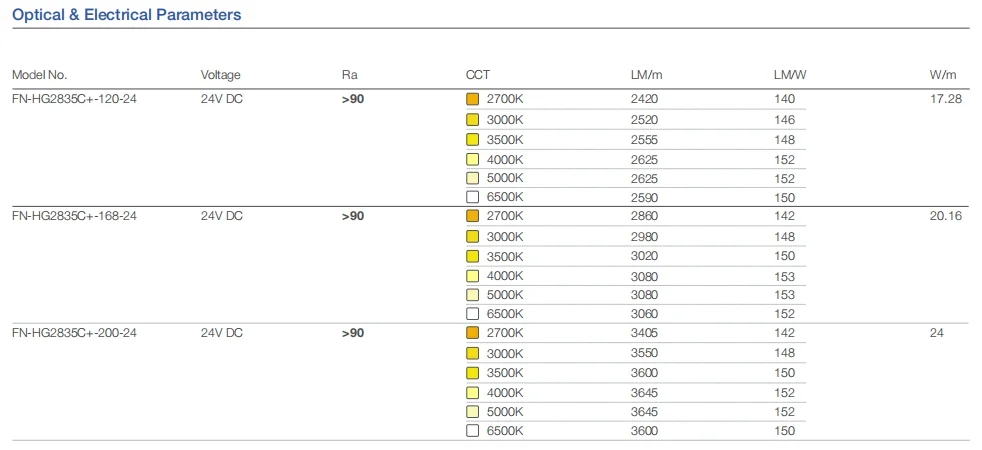
Task: Click the 2700K orange swatch in the 120-24 group
Action: pyautogui.click(x=473, y=99)
